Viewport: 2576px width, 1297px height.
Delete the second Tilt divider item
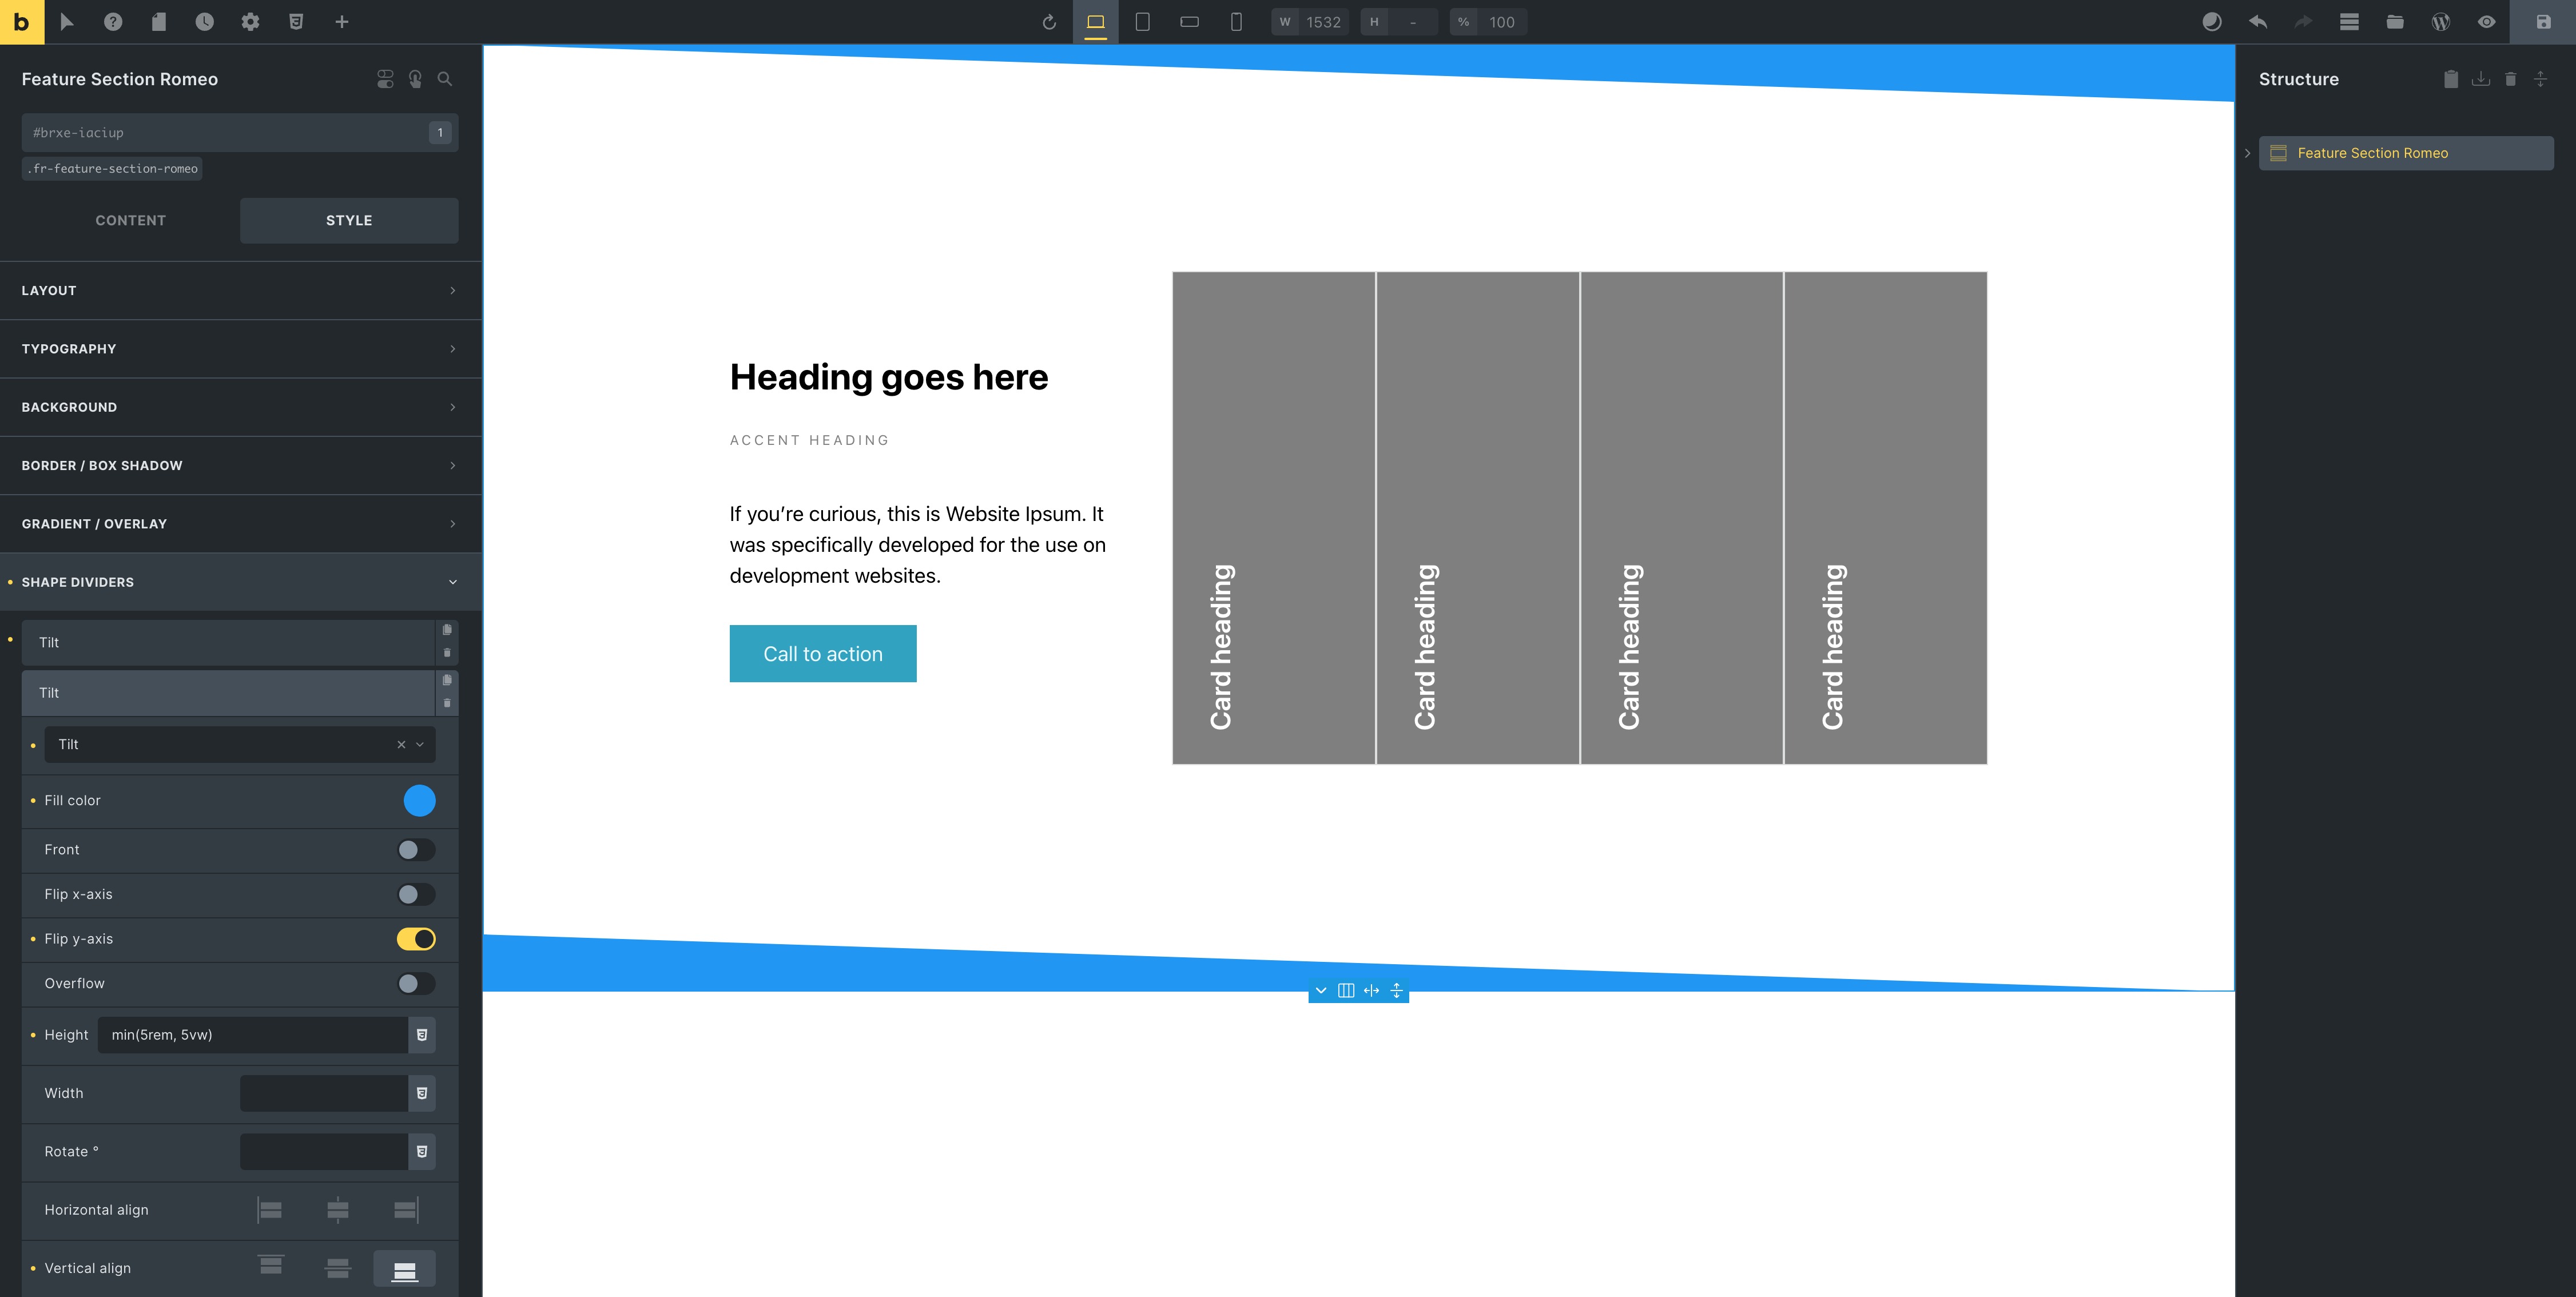click(x=447, y=703)
